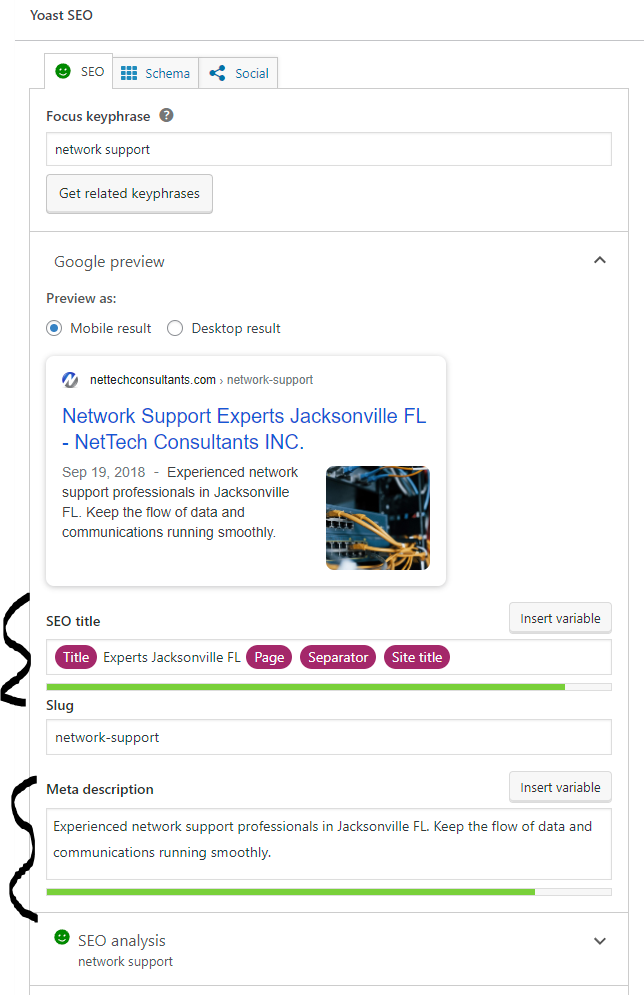Collapse the Google preview section
Screen dimensions: 644x995
600,259
